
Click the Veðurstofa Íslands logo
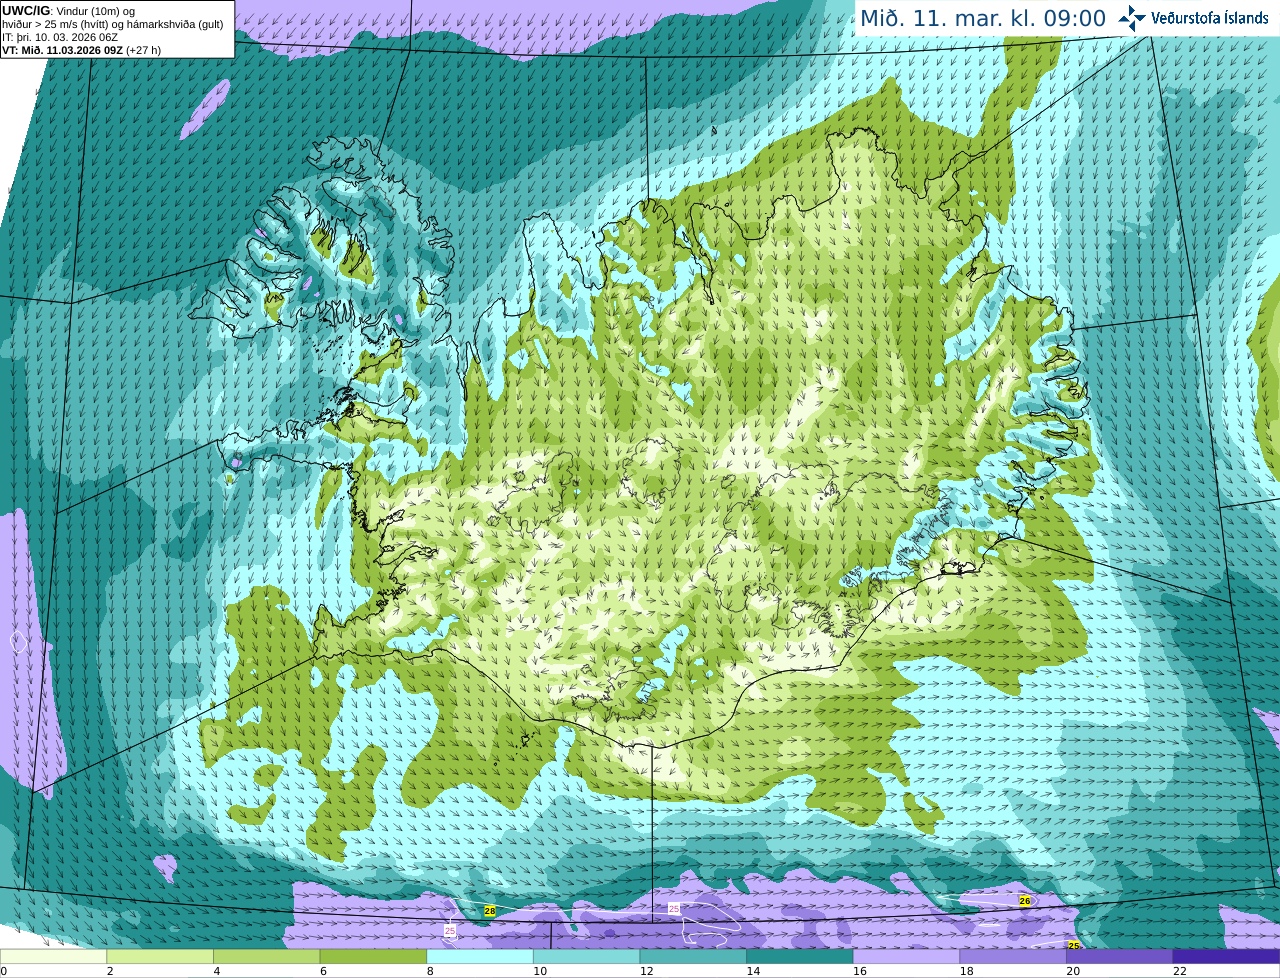pos(1193,17)
